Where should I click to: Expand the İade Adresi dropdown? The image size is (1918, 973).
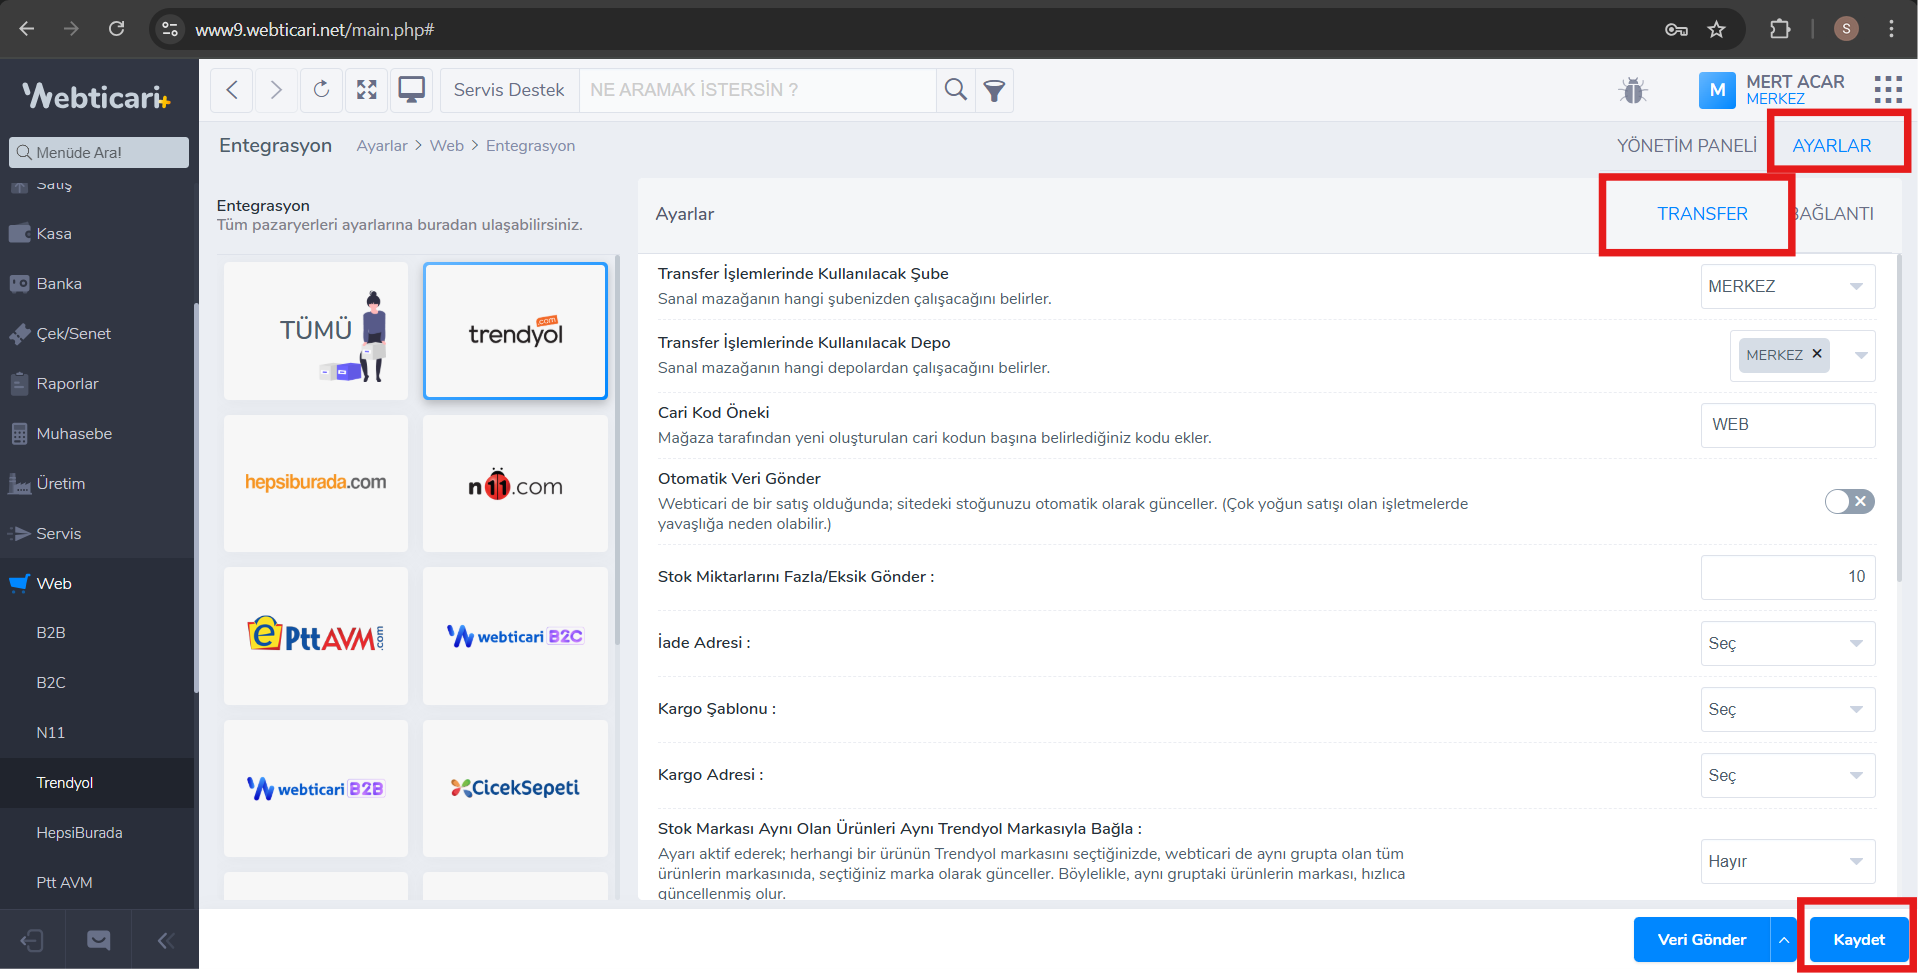(1787, 643)
